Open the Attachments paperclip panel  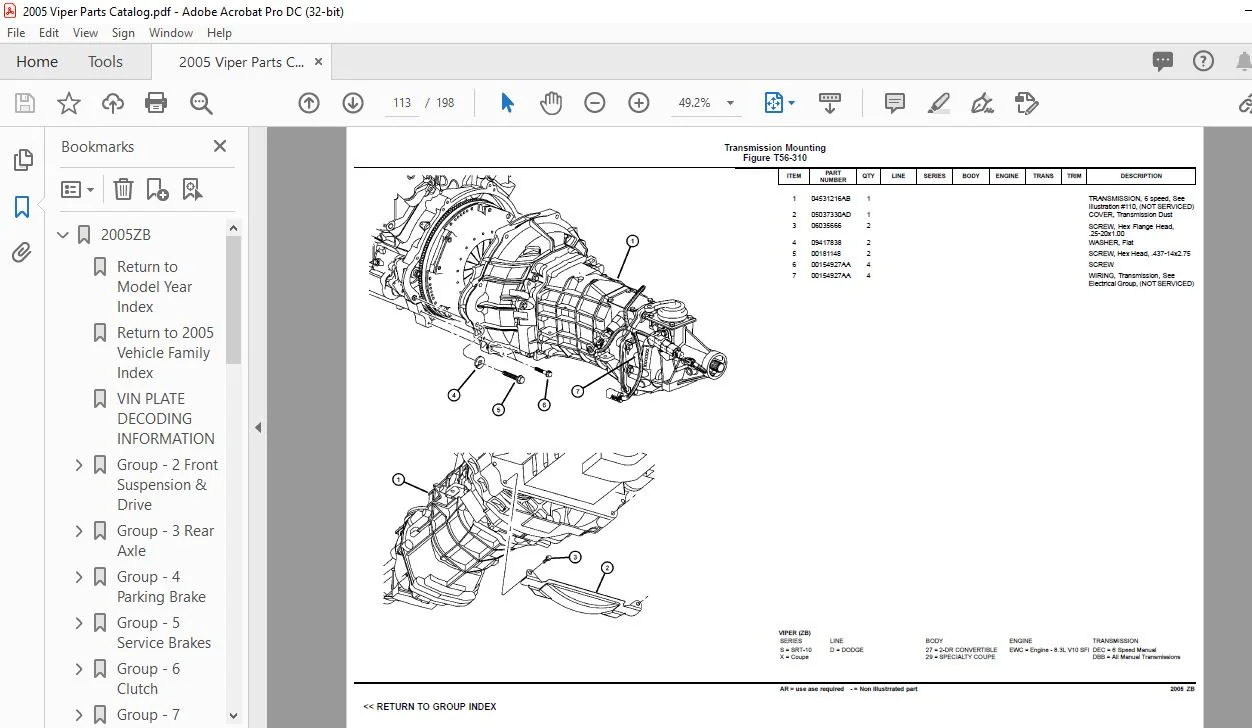(21, 253)
